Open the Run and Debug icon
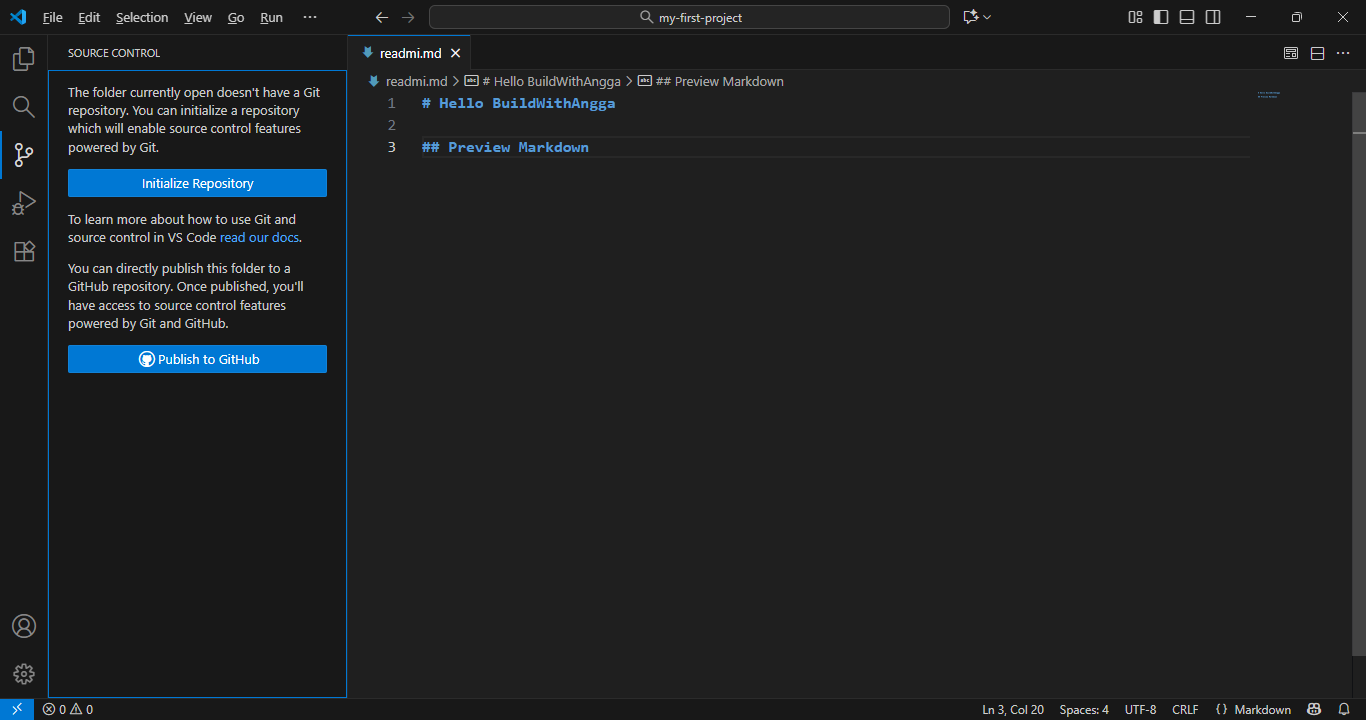 [23, 203]
